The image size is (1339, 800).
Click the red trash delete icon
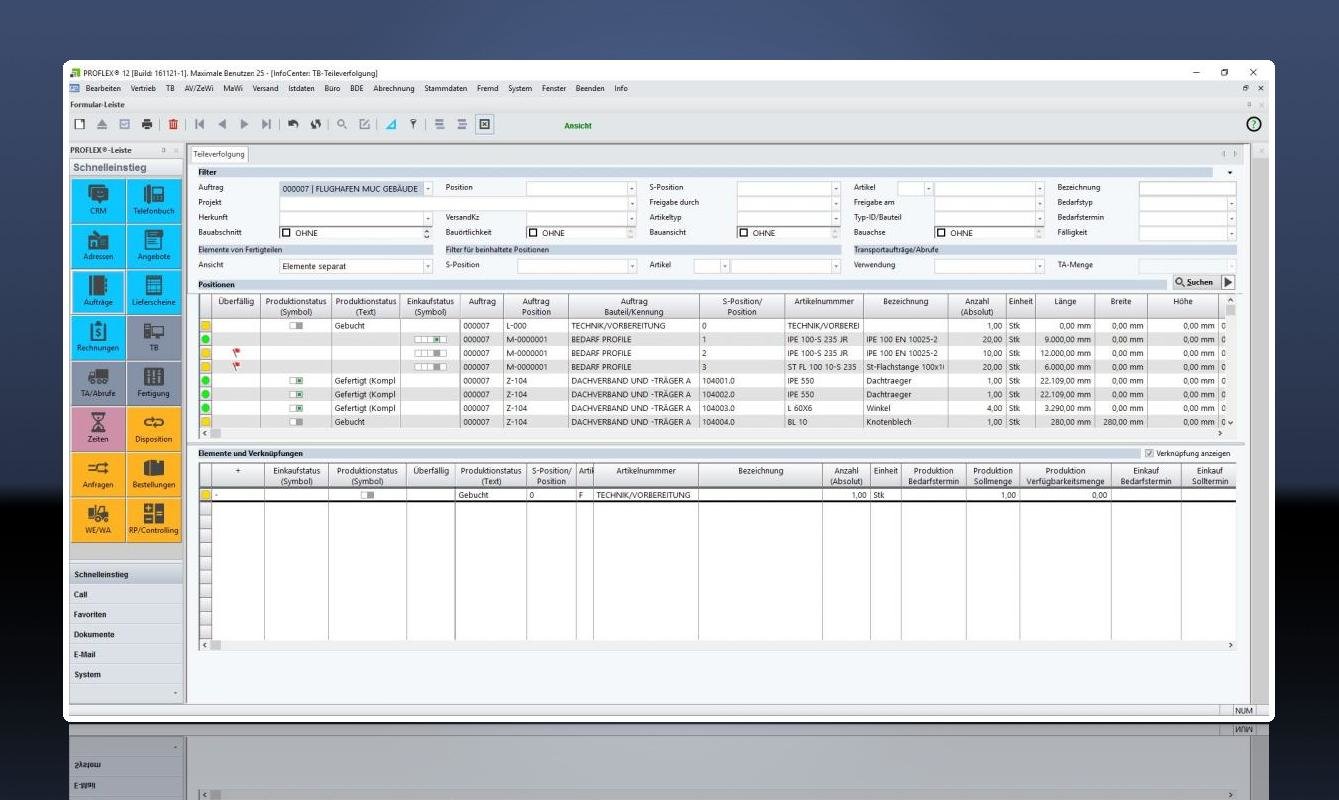point(173,125)
